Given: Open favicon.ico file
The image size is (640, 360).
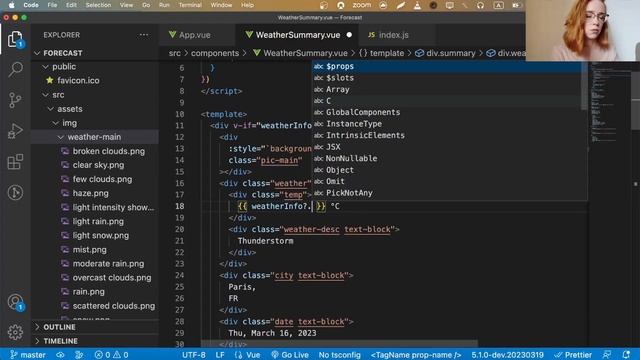Looking at the screenshot, I should 95,80.
